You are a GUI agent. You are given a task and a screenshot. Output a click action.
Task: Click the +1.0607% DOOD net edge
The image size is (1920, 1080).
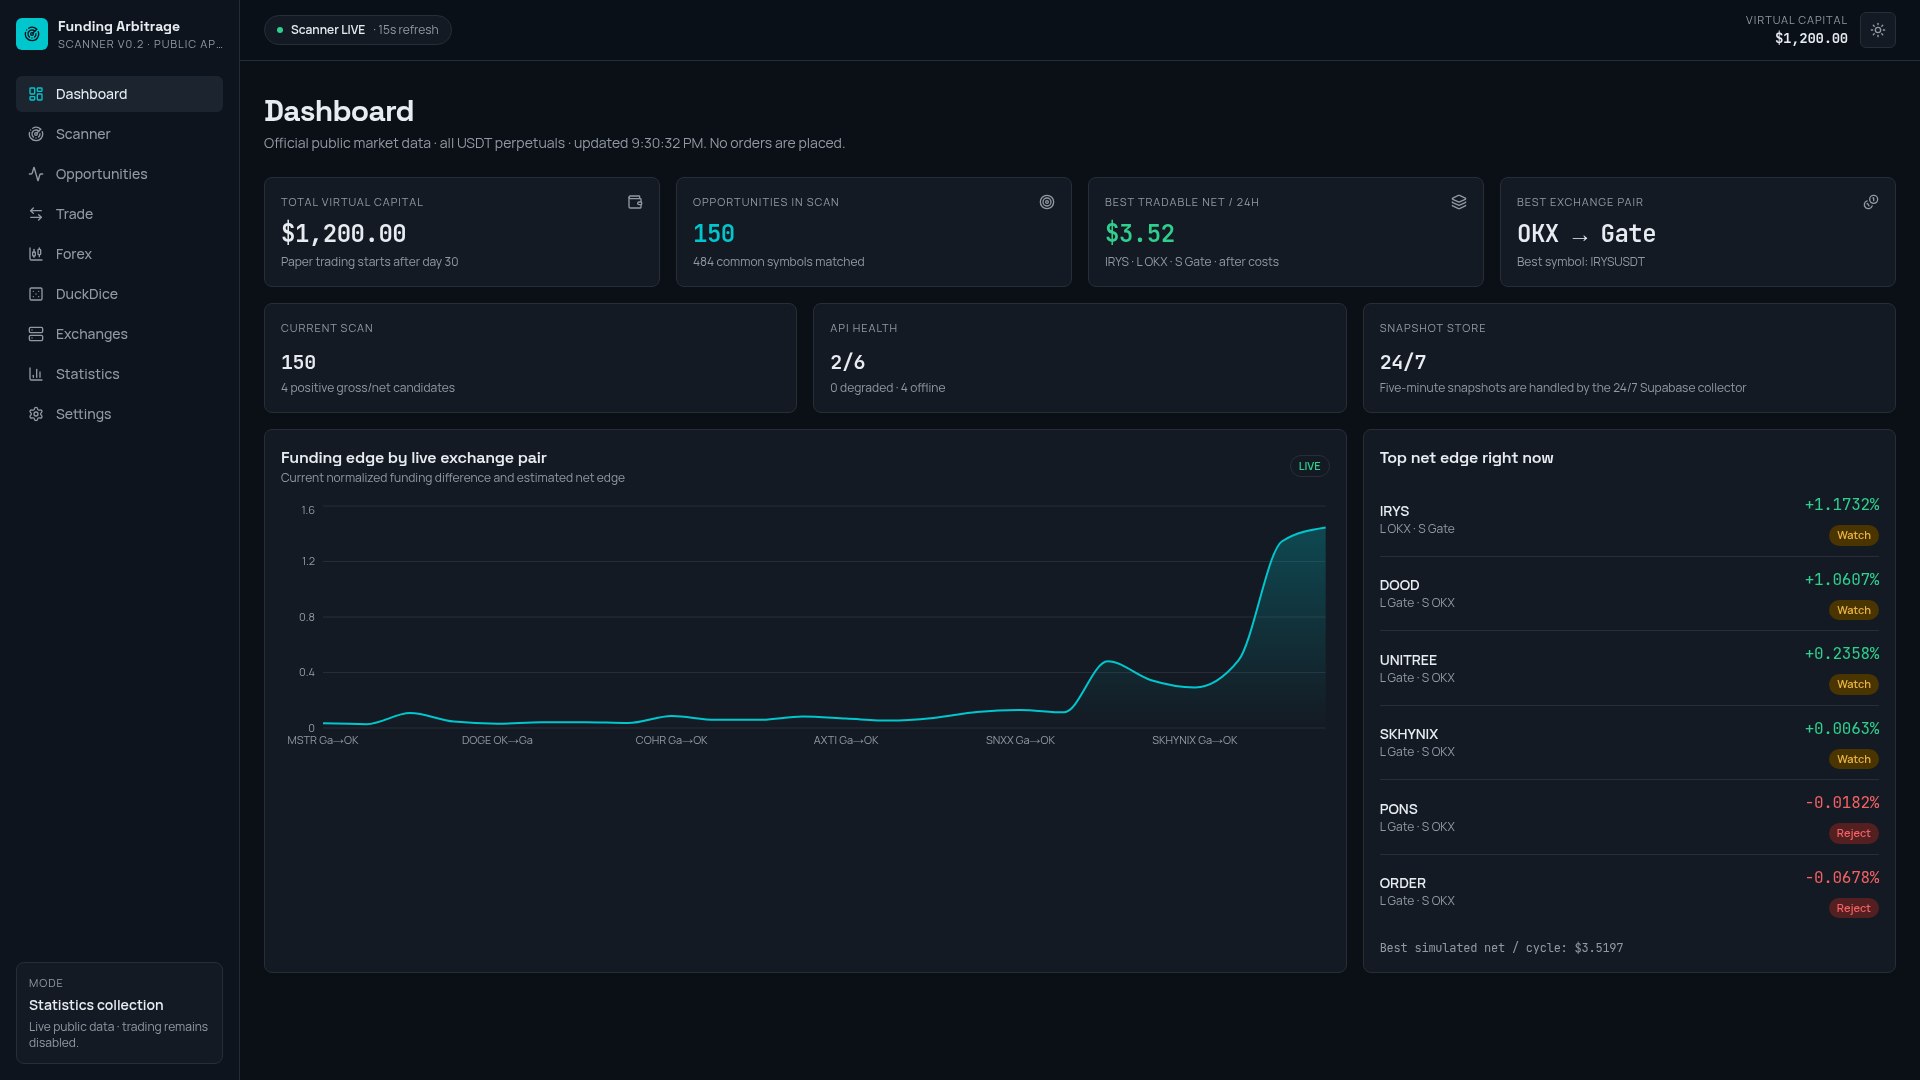click(x=1841, y=580)
